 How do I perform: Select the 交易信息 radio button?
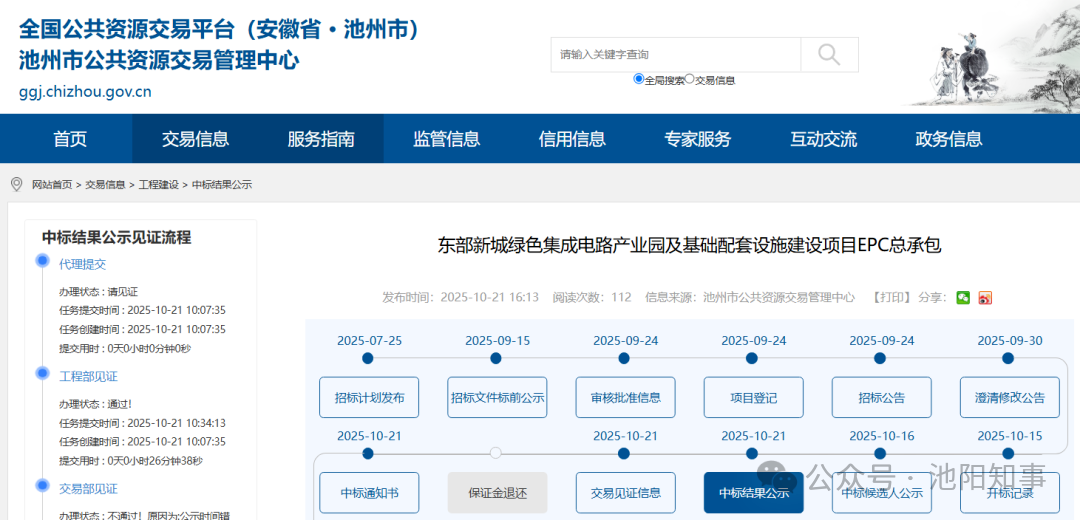tap(690, 79)
